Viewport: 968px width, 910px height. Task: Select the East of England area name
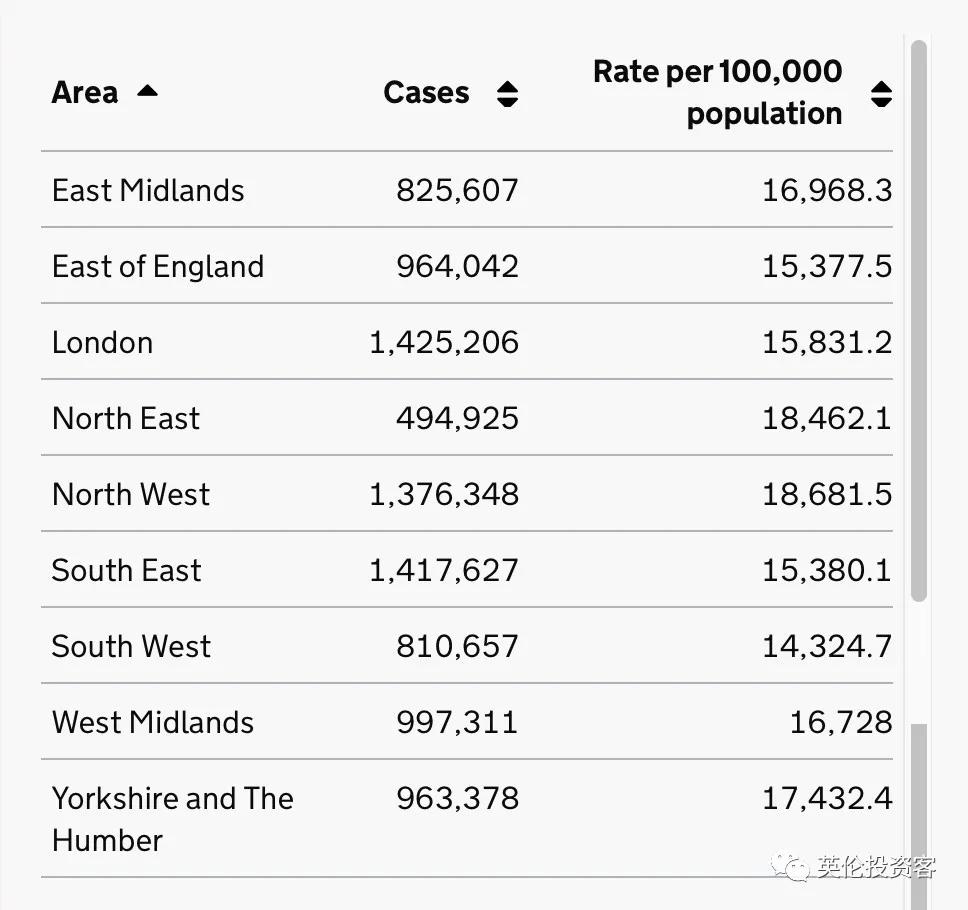[158, 266]
